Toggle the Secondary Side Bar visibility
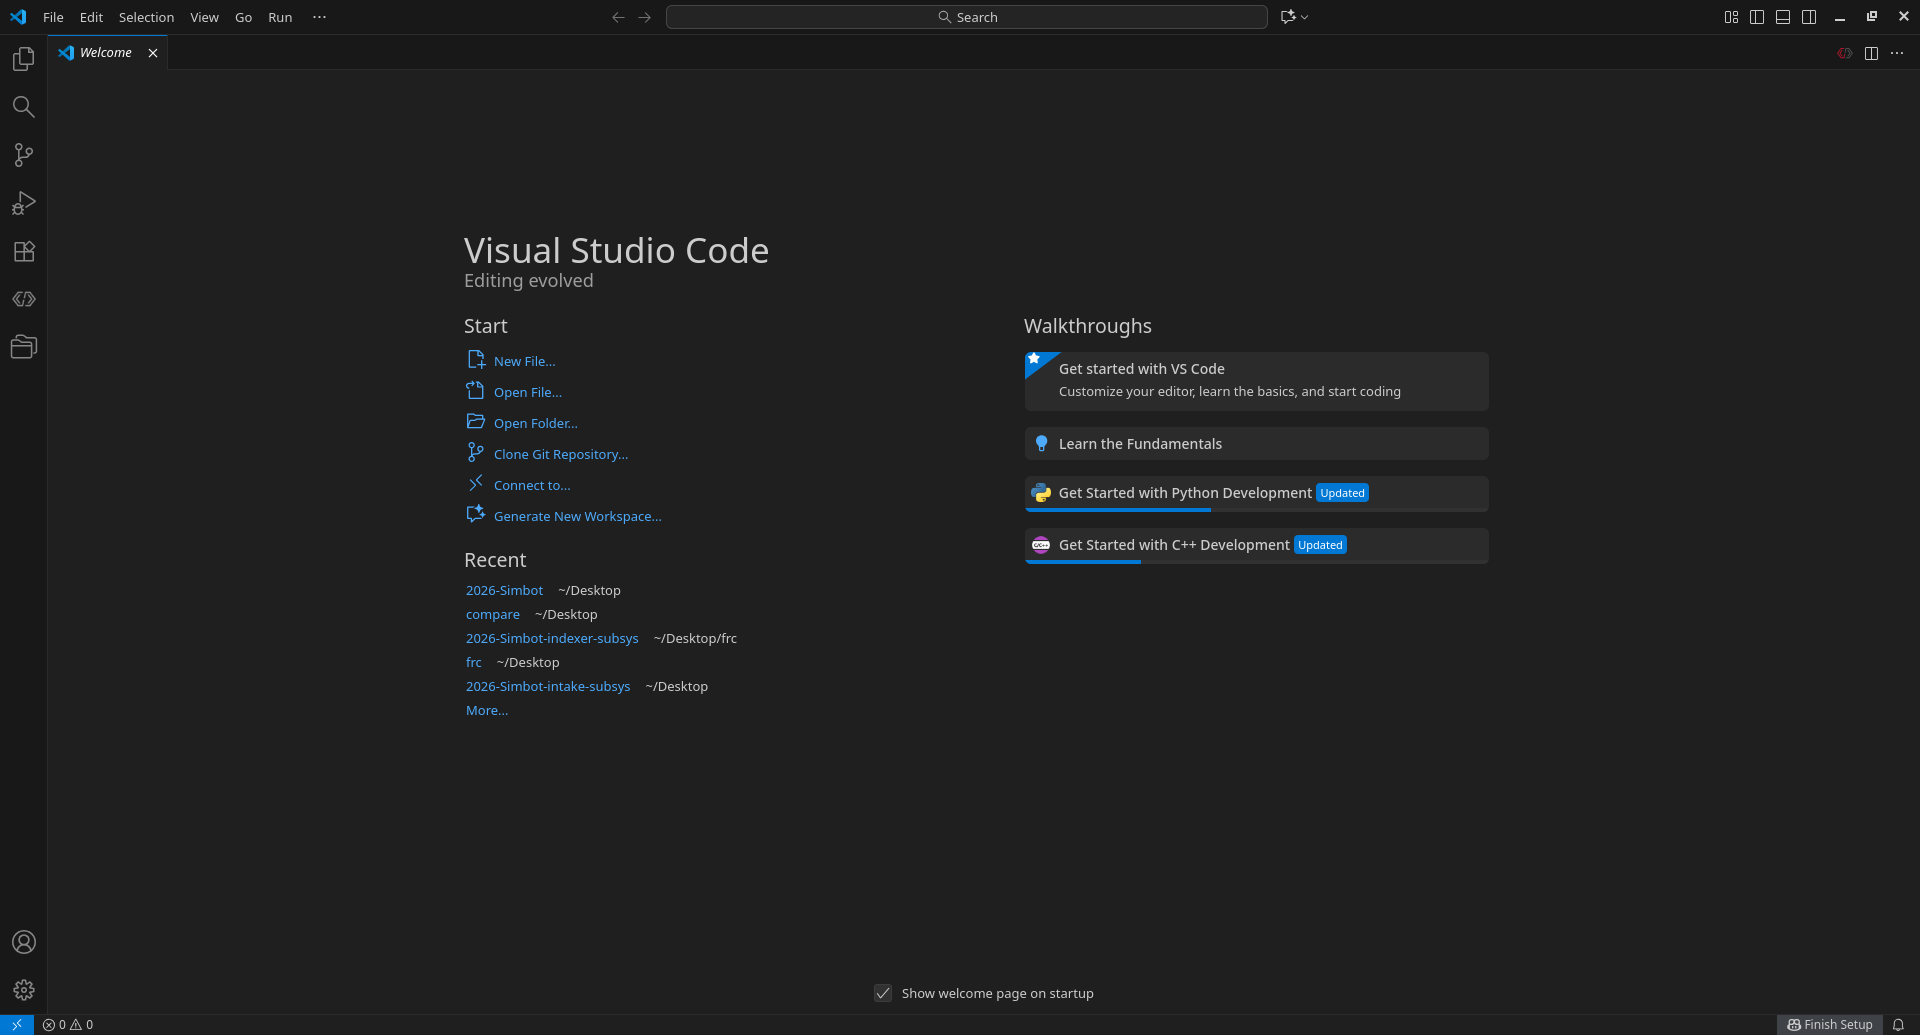The width and height of the screenshot is (1920, 1035). click(x=1809, y=17)
